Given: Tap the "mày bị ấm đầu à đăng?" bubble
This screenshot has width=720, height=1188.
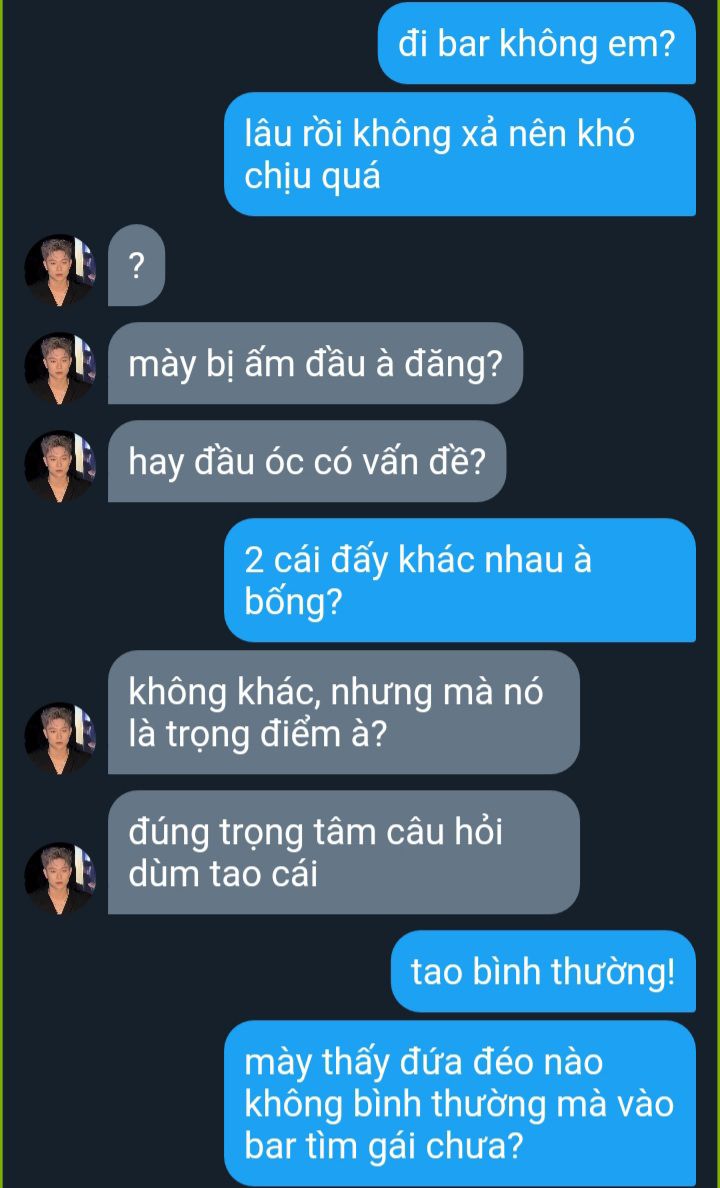Looking at the screenshot, I should [315, 363].
